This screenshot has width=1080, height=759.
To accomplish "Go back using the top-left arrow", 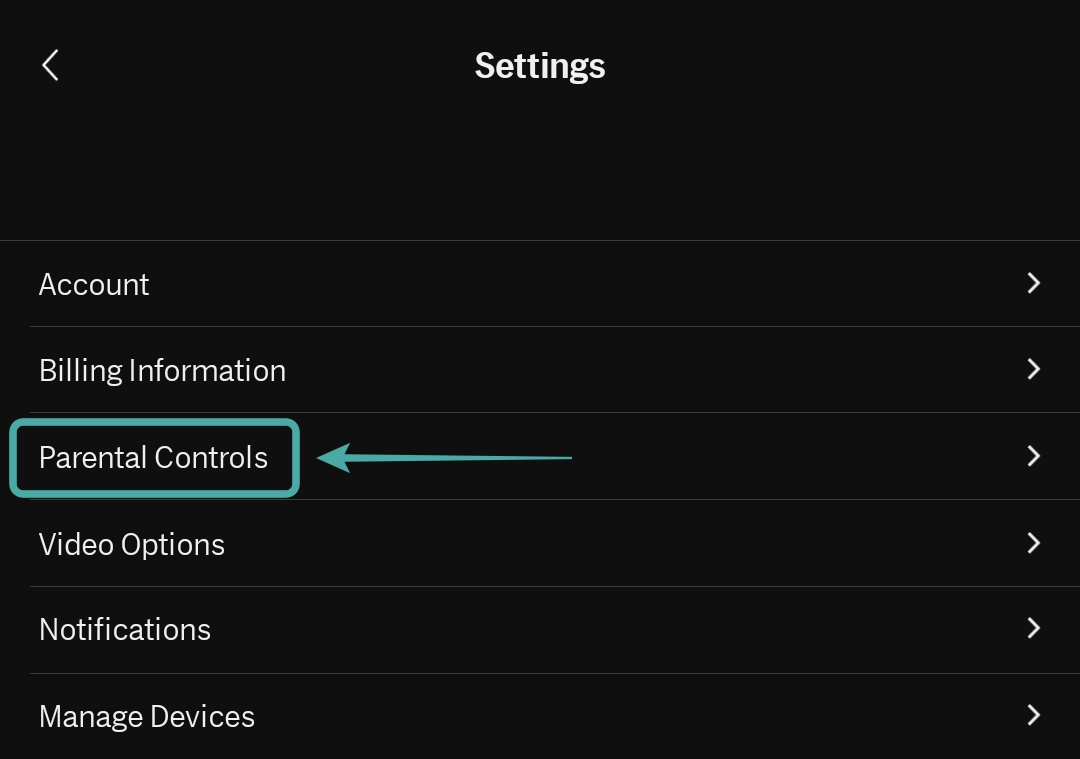I will 50,66.
